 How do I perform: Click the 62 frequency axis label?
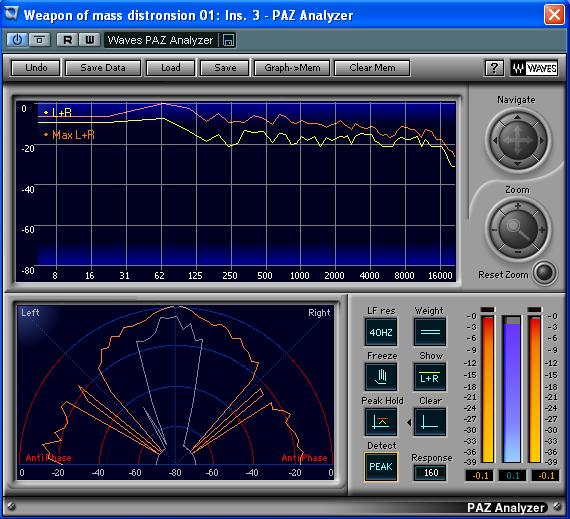point(160,276)
